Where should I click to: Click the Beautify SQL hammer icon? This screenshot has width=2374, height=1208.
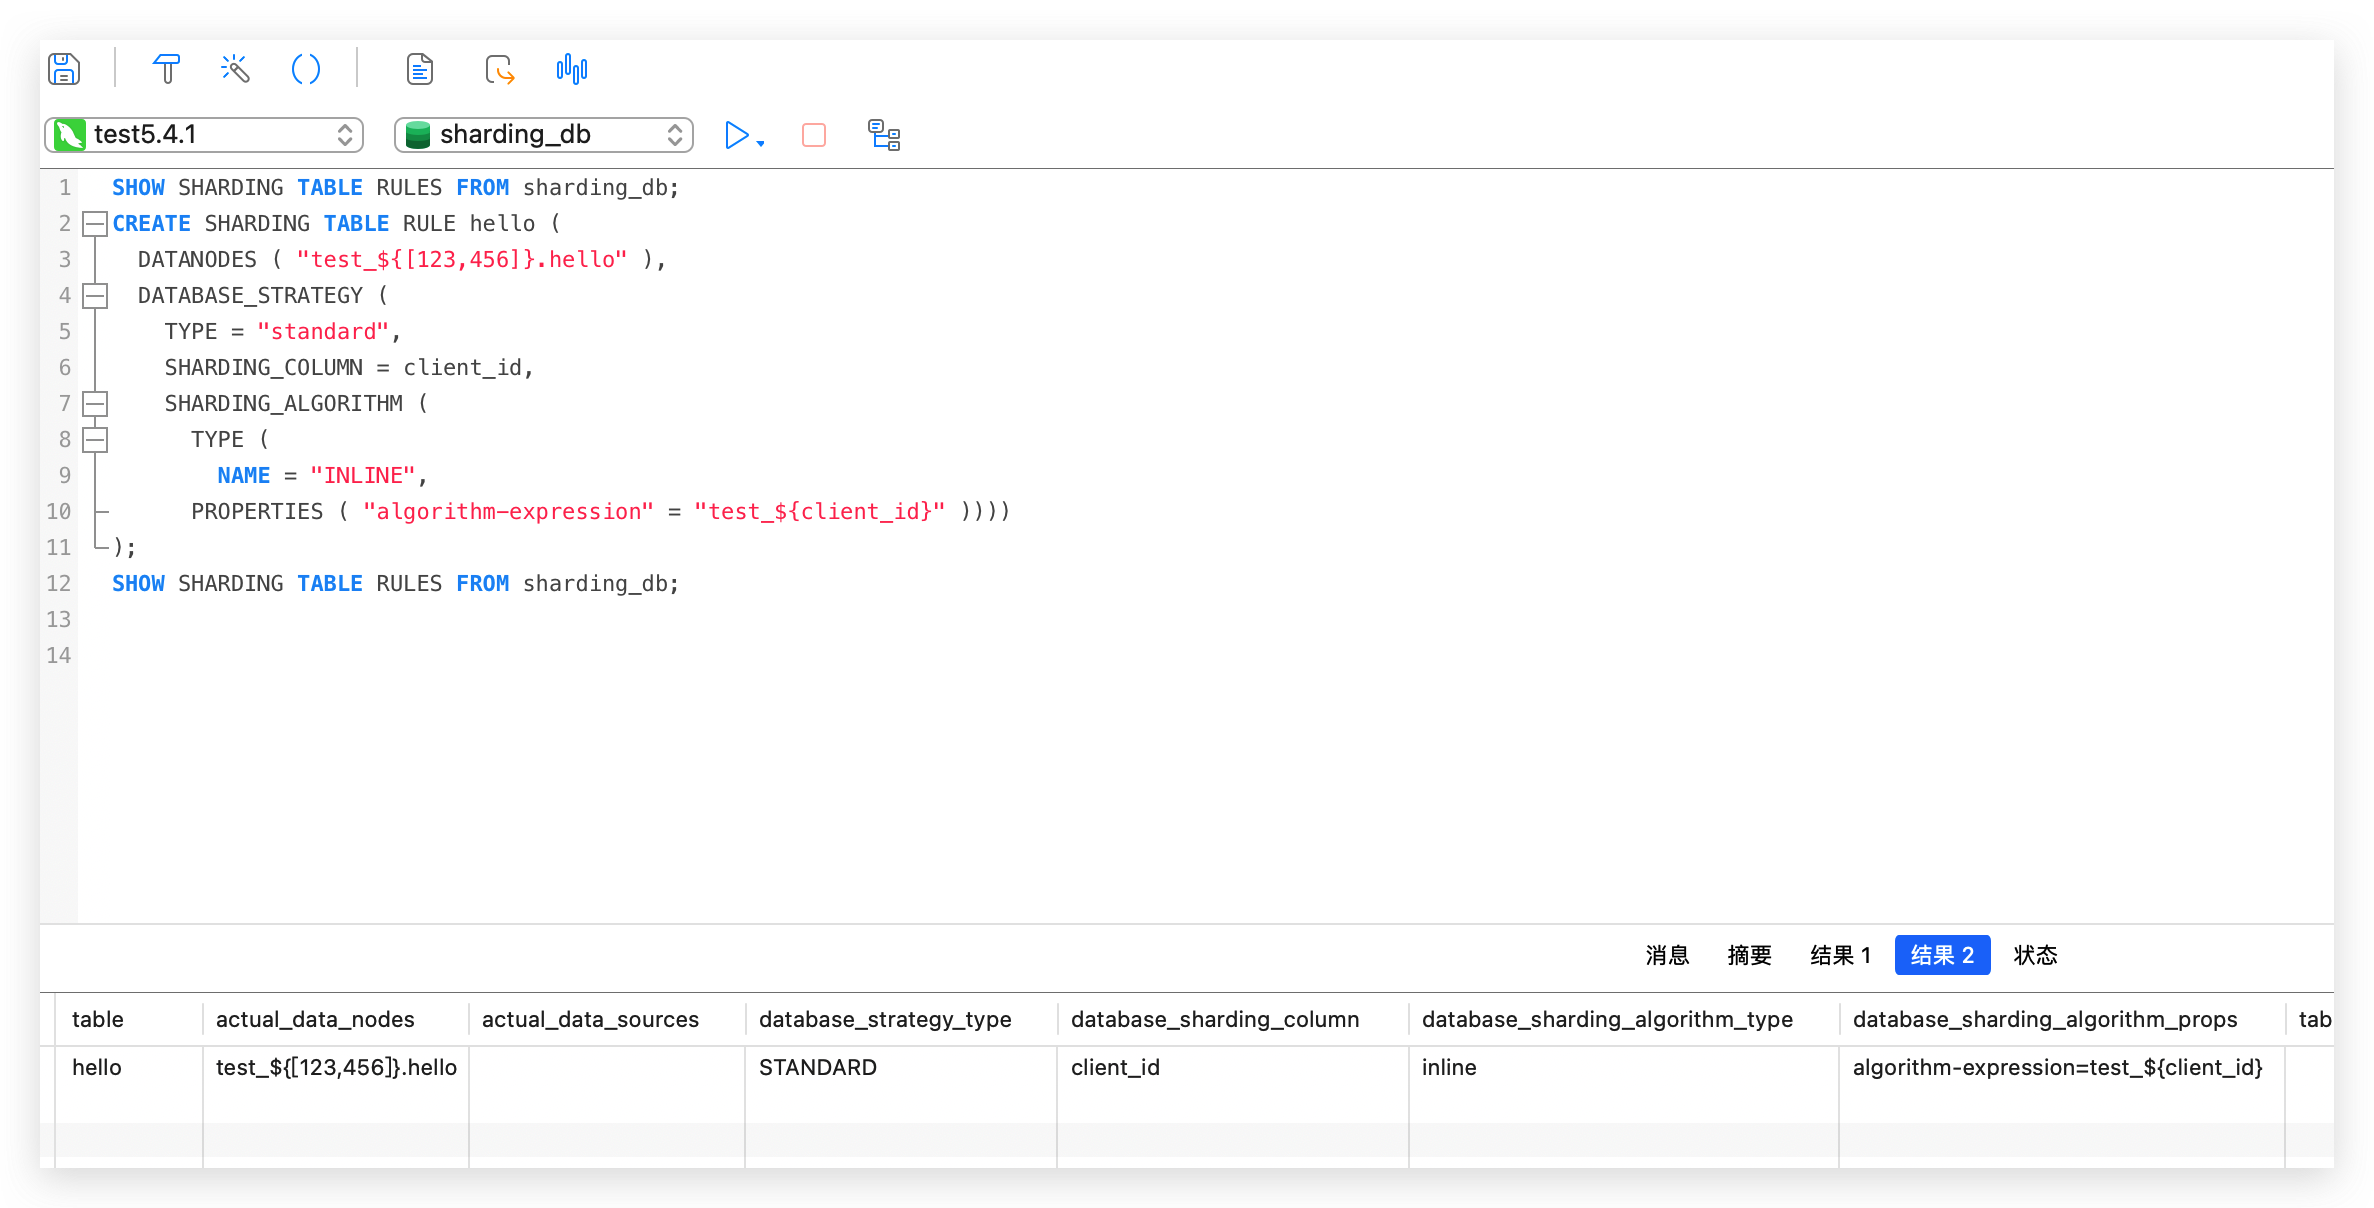point(166,68)
